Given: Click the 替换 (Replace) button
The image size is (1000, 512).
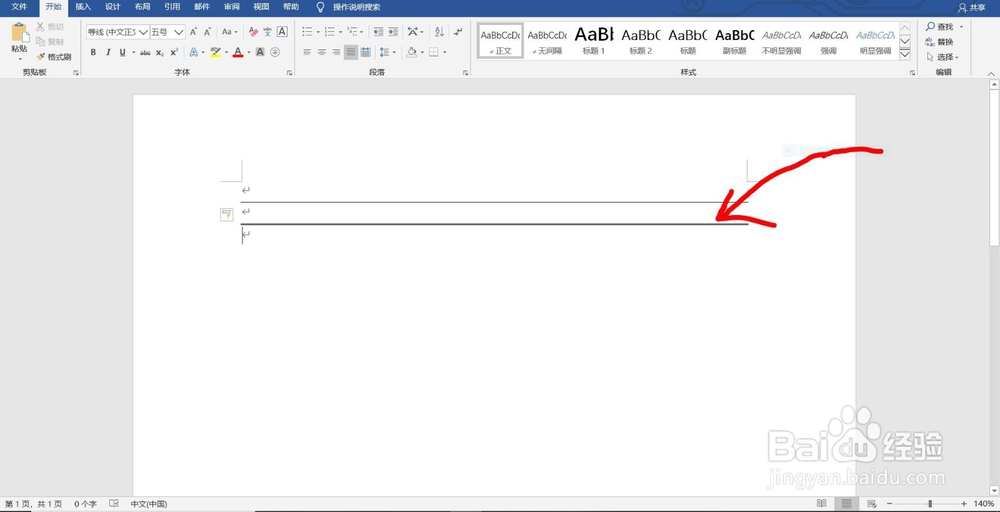Looking at the screenshot, I should [939, 42].
